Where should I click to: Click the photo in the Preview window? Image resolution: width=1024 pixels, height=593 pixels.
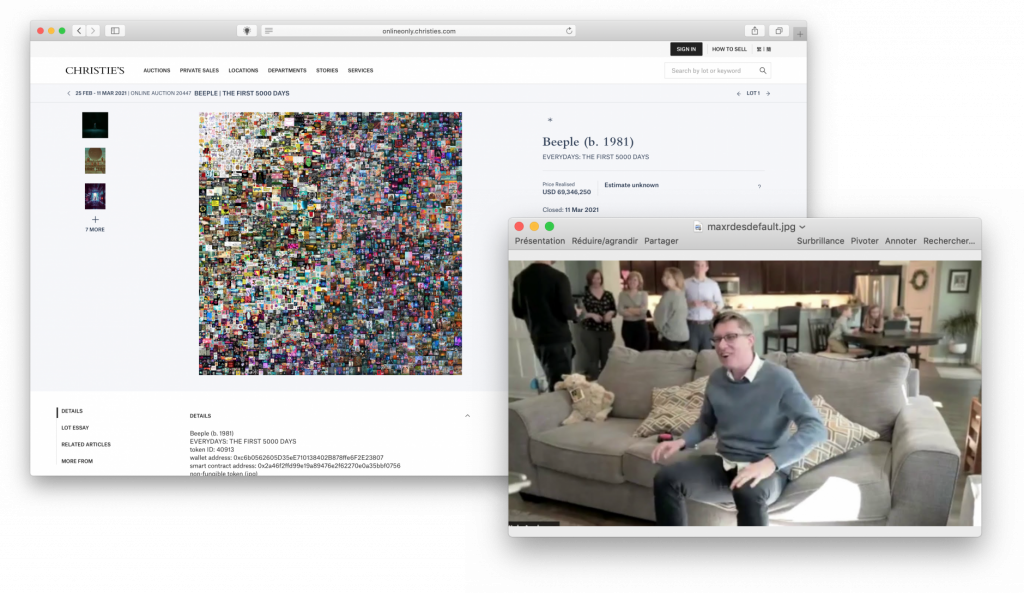click(744, 393)
